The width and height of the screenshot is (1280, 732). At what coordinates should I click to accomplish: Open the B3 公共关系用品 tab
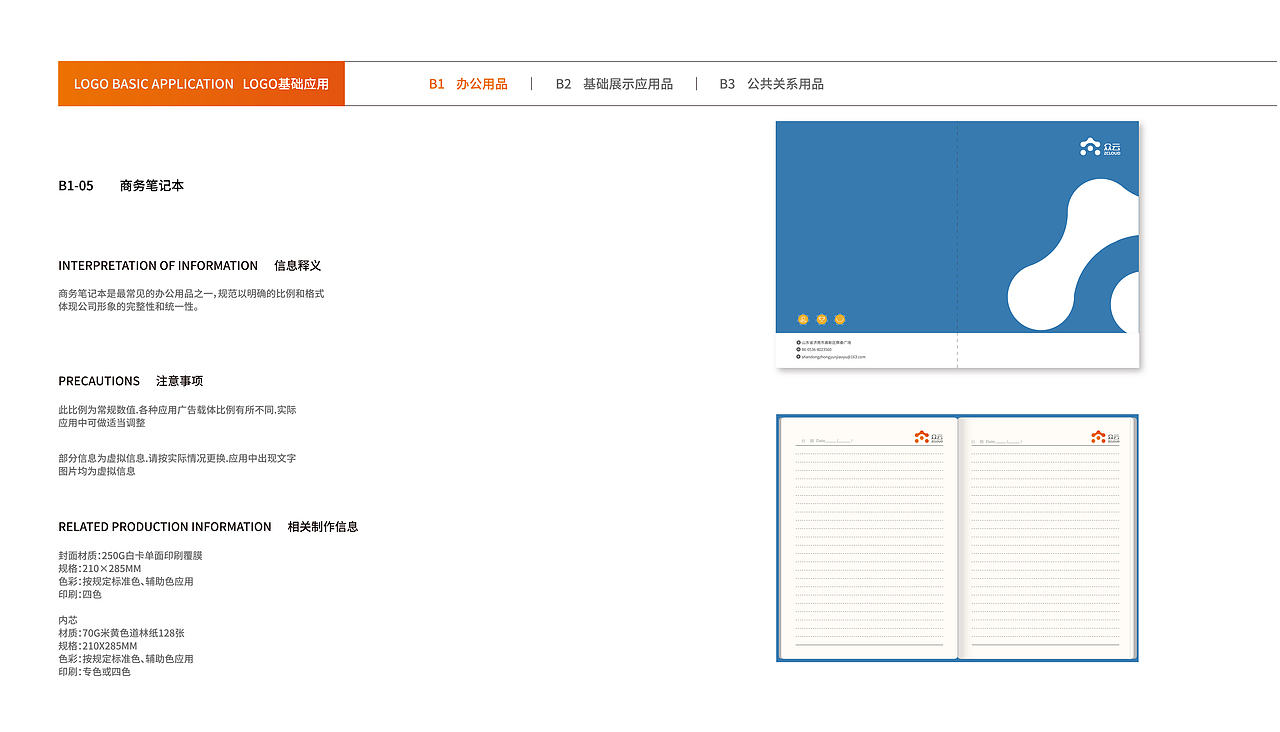pyautogui.click(x=771, y=84)
